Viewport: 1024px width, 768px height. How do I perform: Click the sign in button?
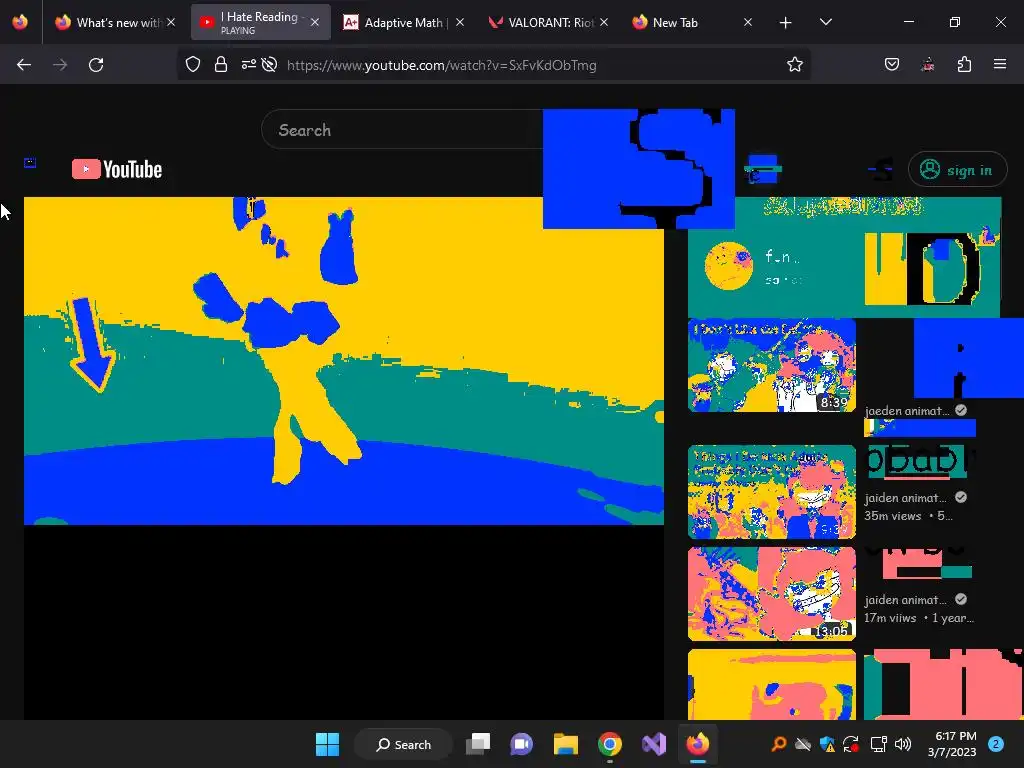point(957,170)
